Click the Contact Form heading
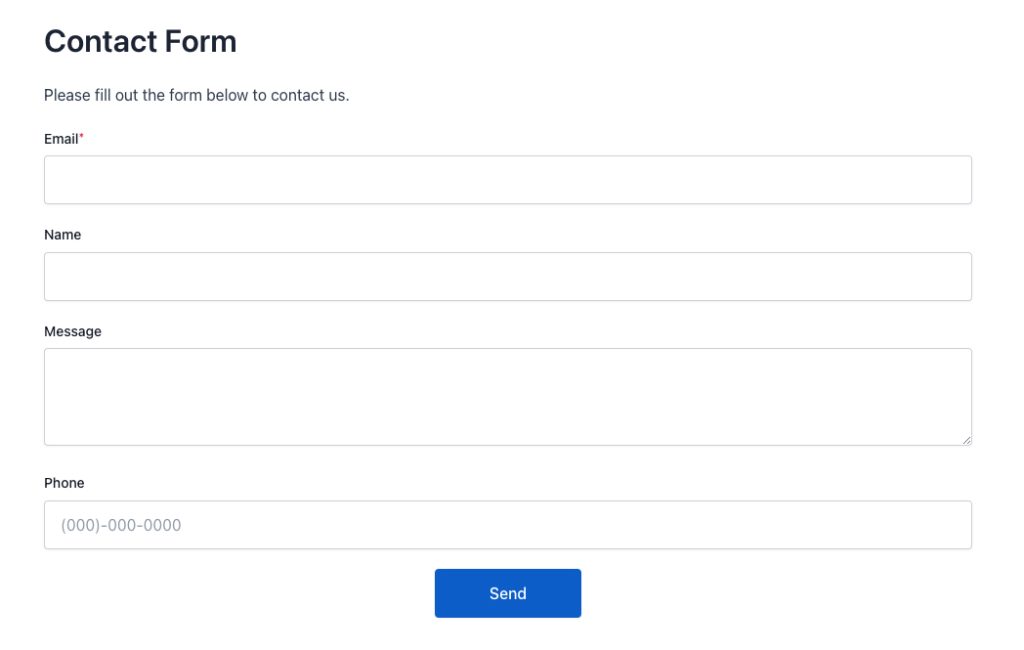This screenshot has height=650, width=1024. coord(140,41)
